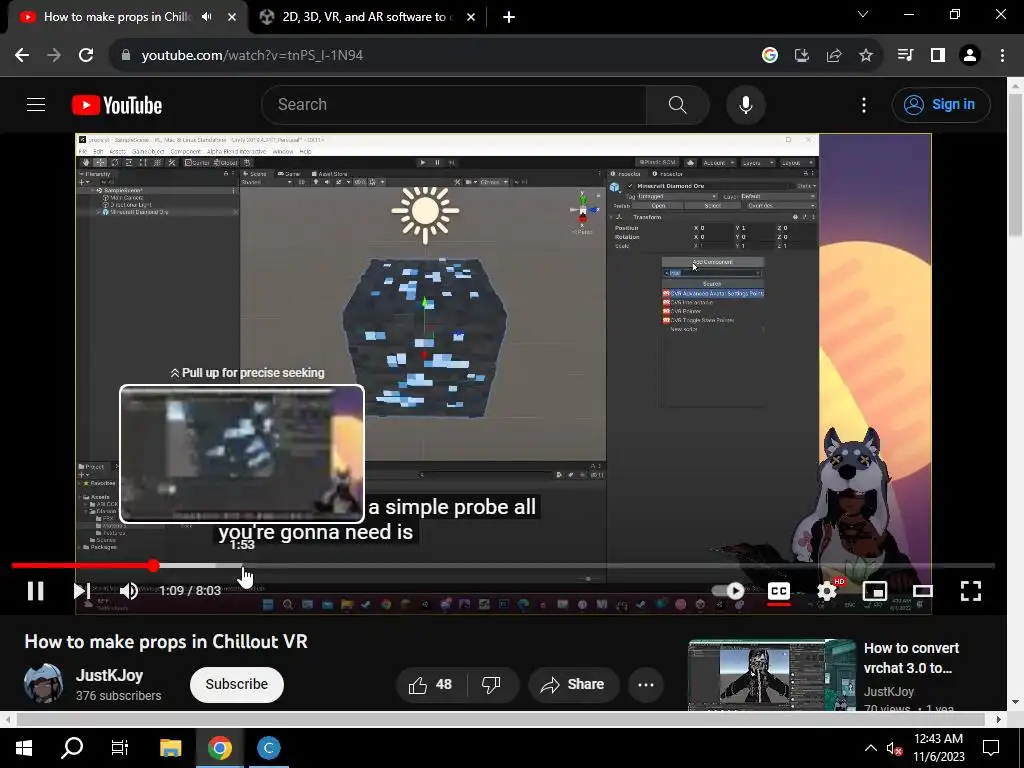Click the search magnifier button
This screenshot has height=768, width=1024.
[677, 104]
